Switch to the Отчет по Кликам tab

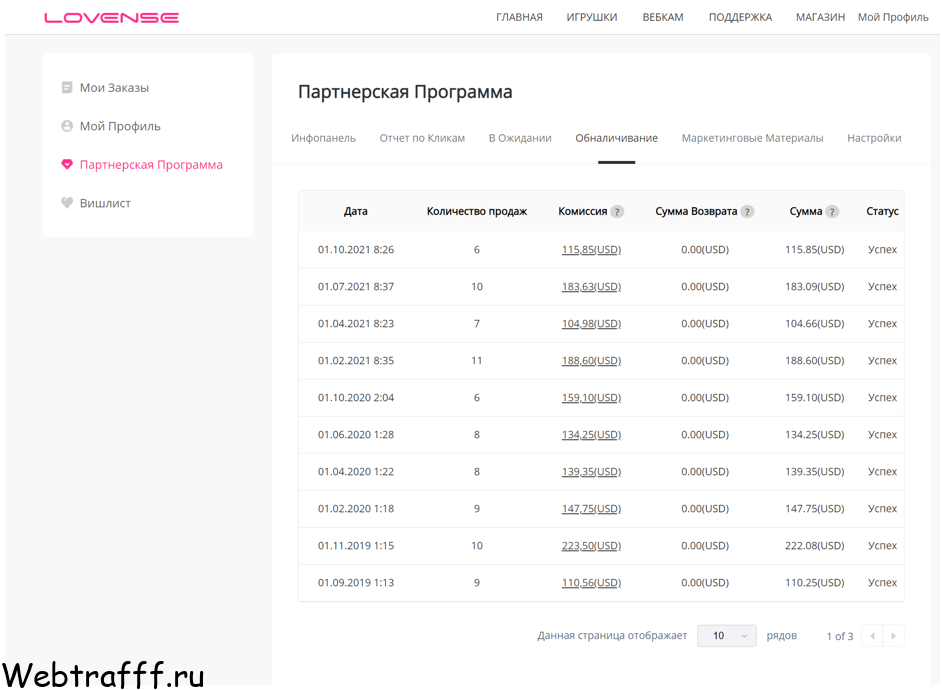click(422, 138)
